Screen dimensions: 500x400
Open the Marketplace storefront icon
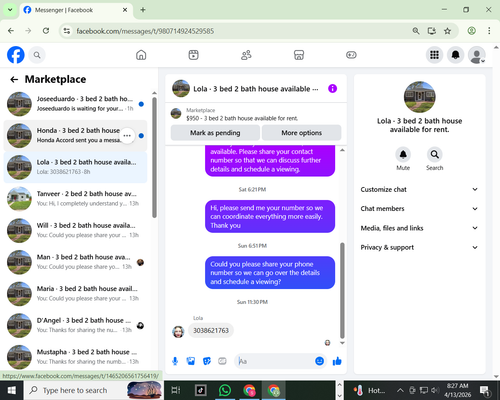tap(299, 55)
